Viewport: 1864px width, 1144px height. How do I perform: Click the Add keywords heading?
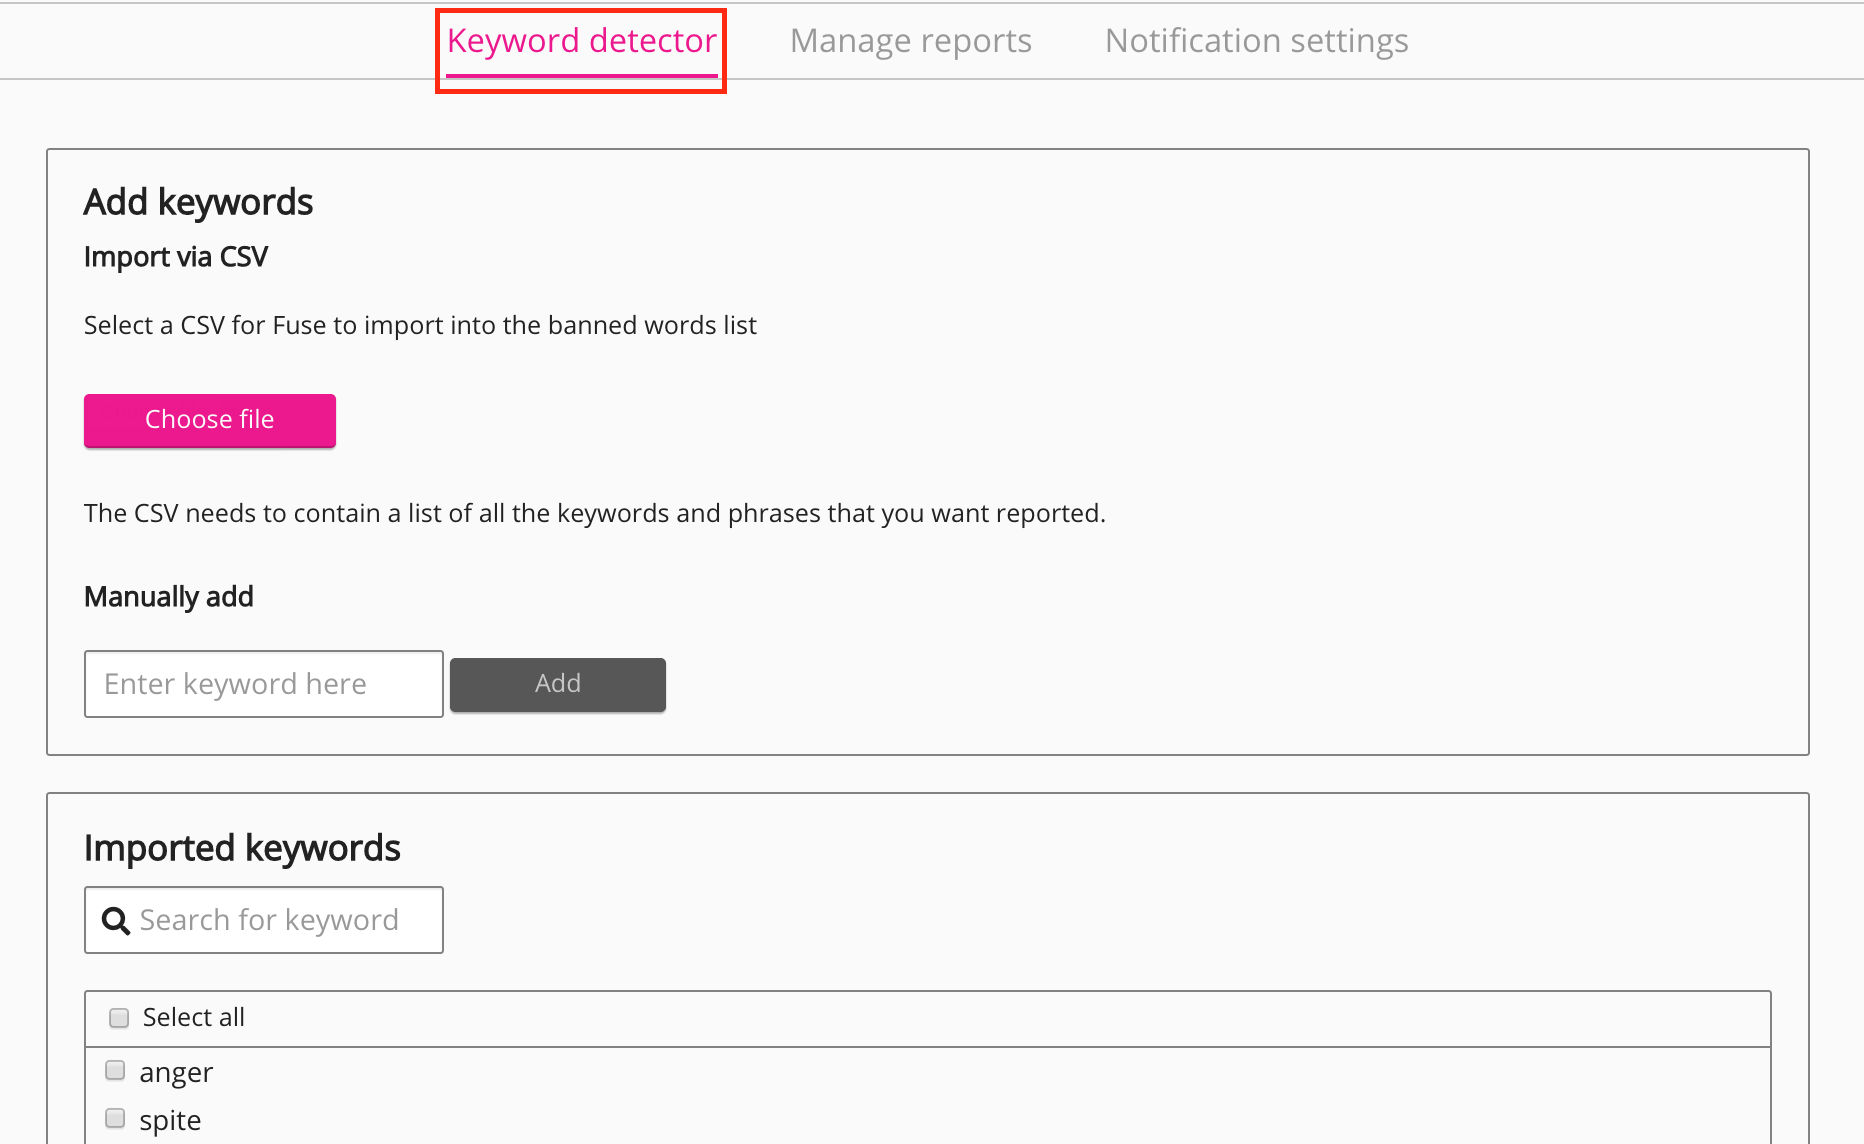[198, 202]
